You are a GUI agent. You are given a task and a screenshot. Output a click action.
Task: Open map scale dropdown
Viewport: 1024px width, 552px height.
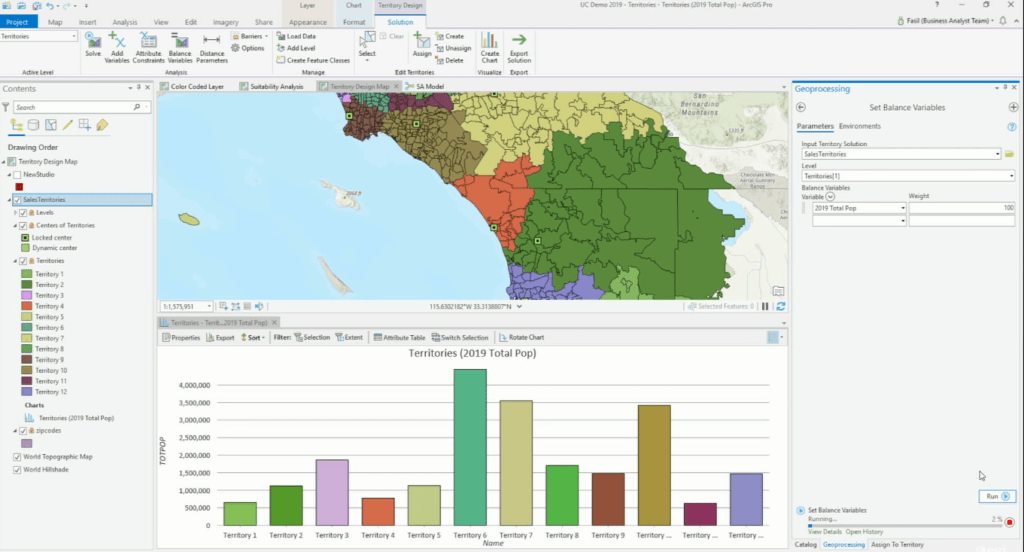(209, 306)
